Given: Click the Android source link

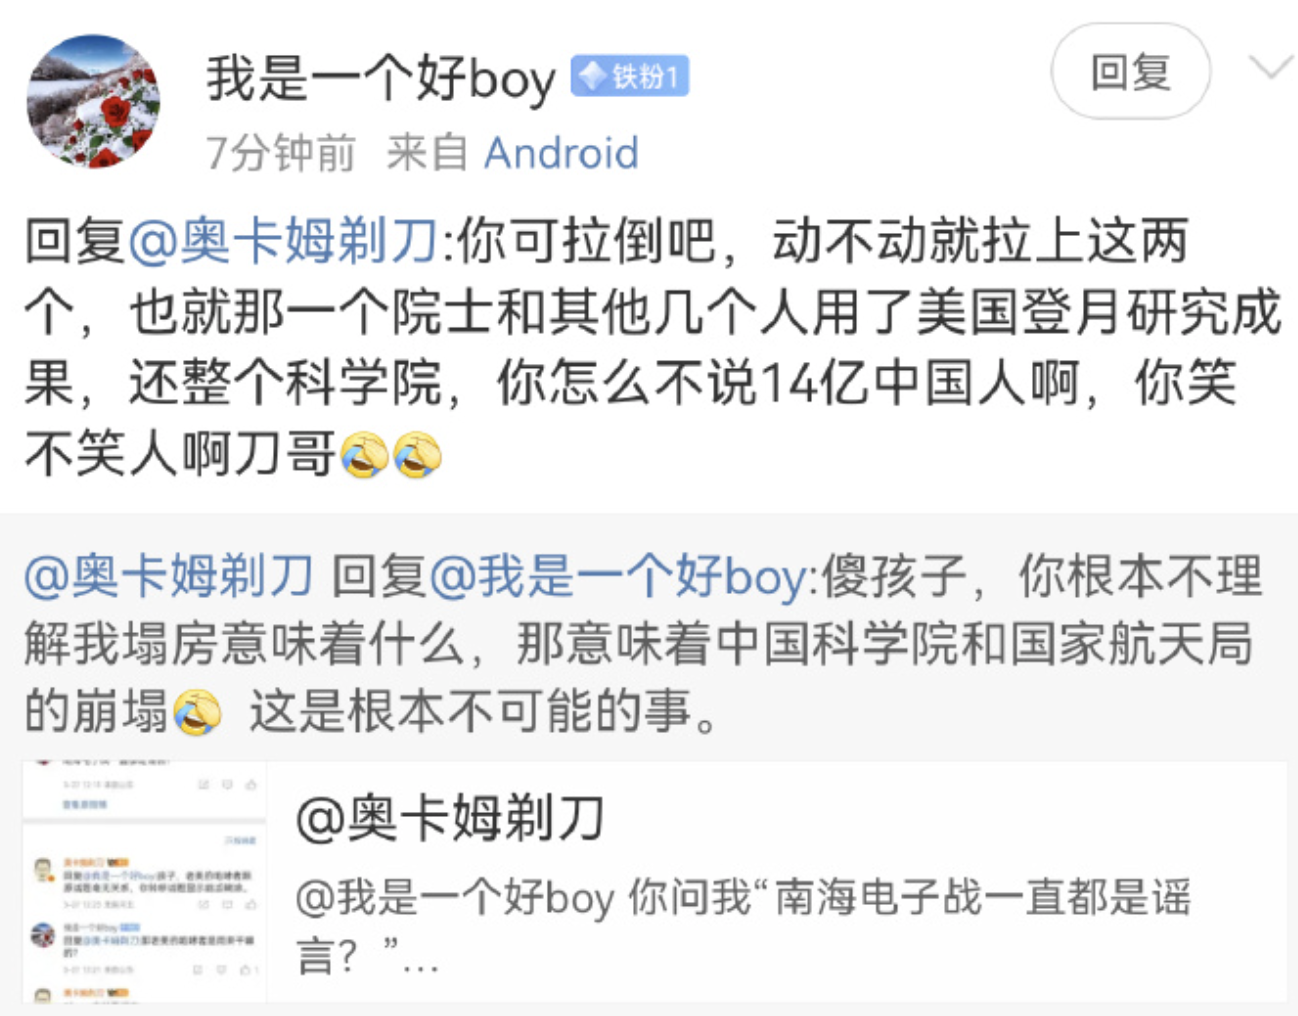Looking at the screenshot, I should pos(561,153).
